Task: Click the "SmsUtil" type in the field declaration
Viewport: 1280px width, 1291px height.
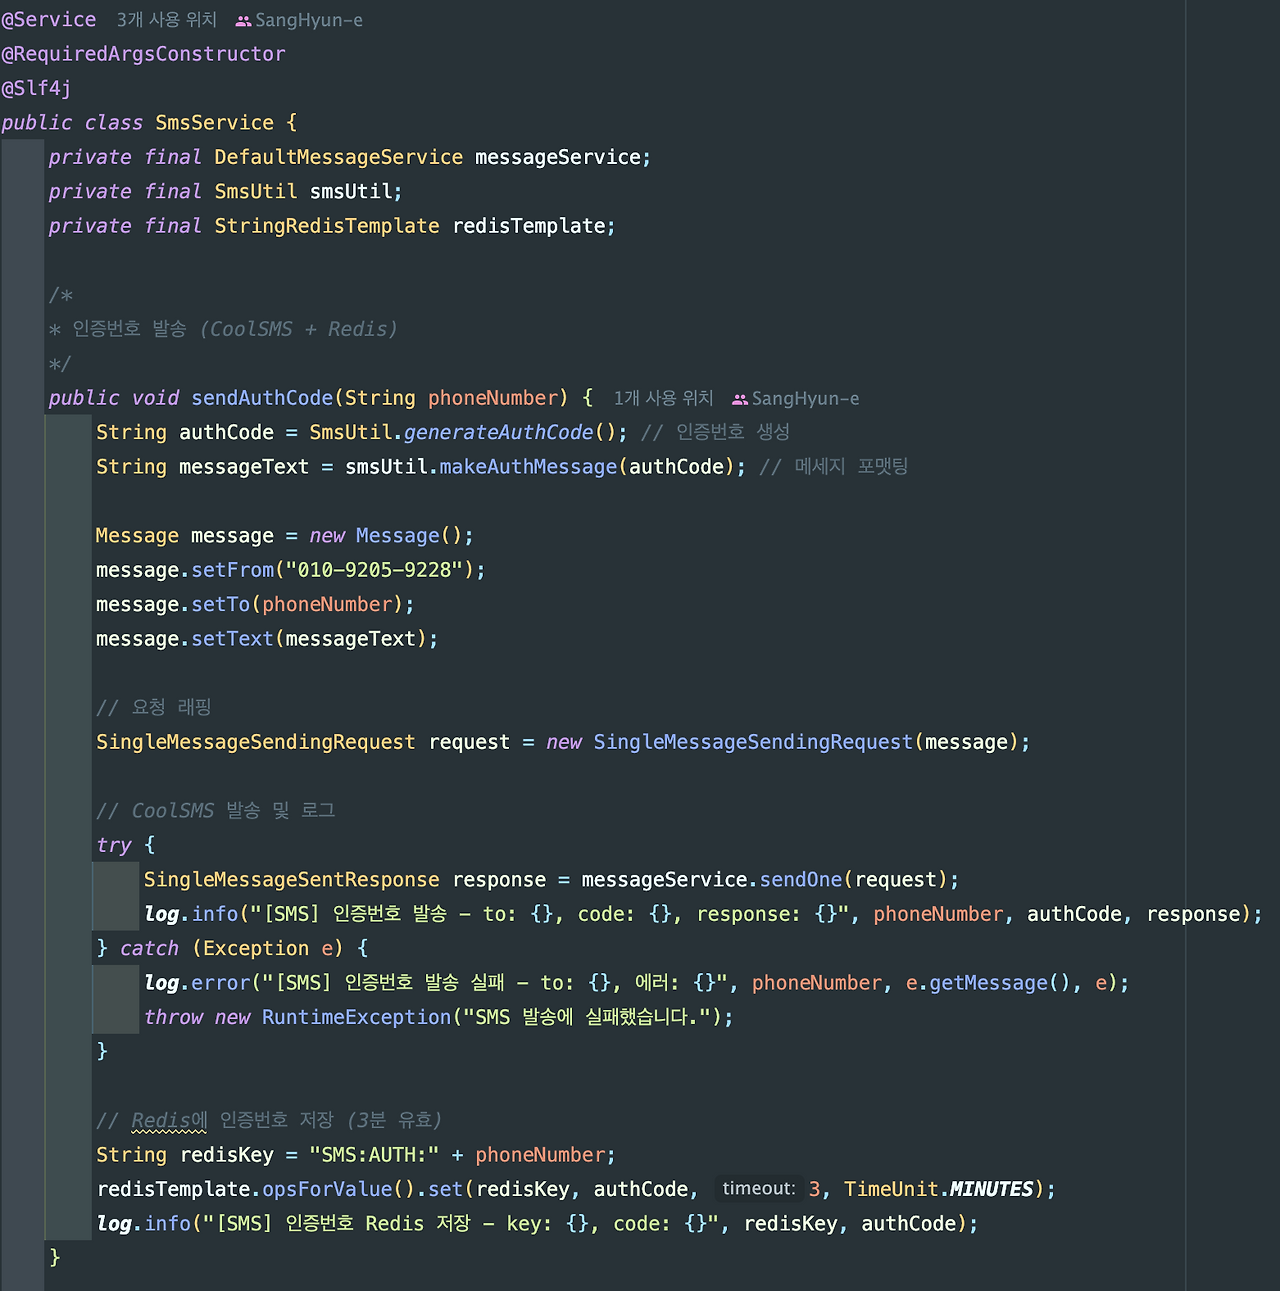Action: (256, 192)
